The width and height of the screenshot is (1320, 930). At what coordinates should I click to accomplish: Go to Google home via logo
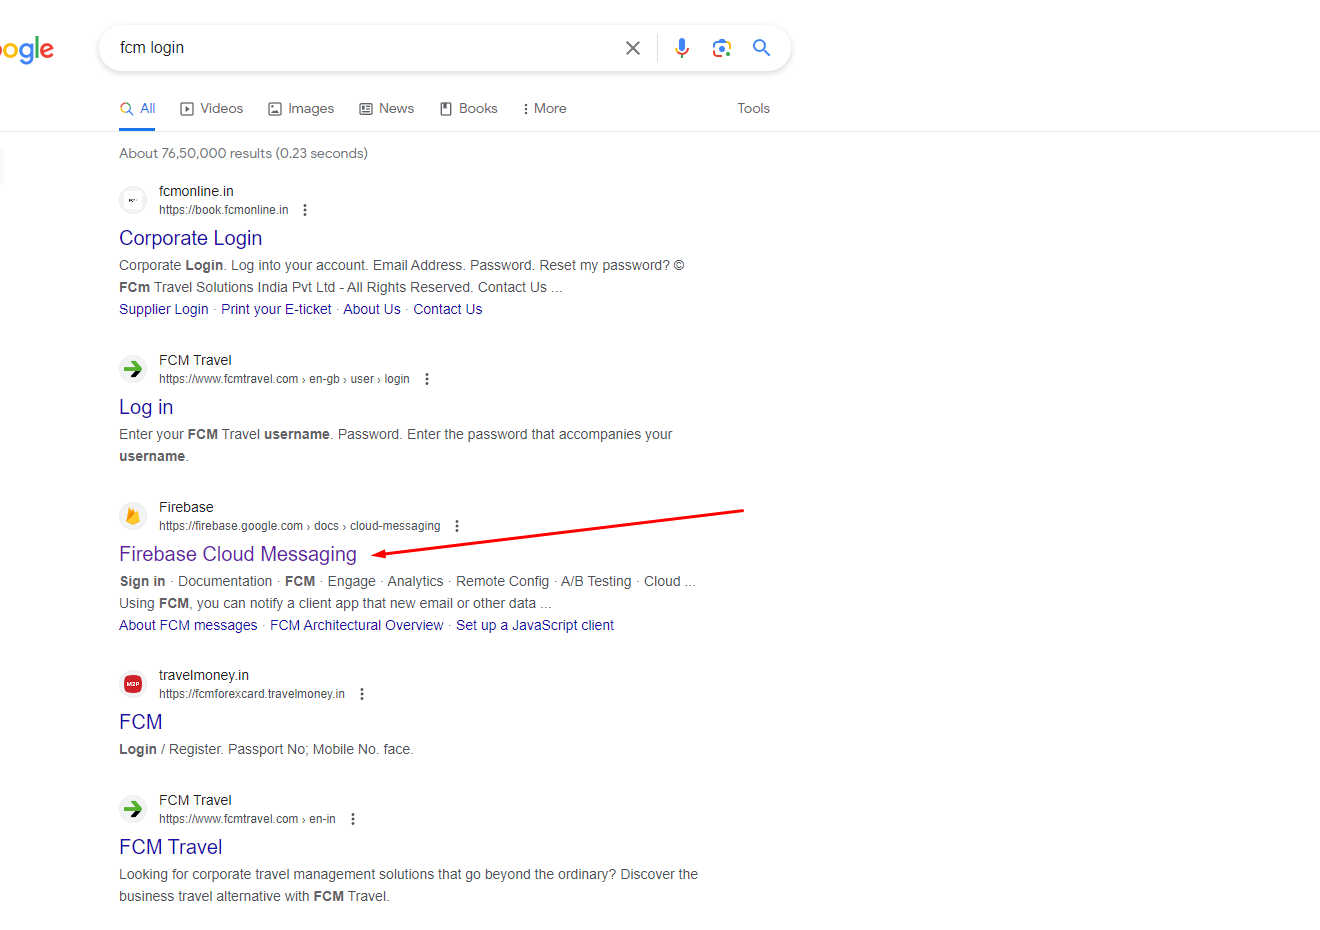point(27,49)
